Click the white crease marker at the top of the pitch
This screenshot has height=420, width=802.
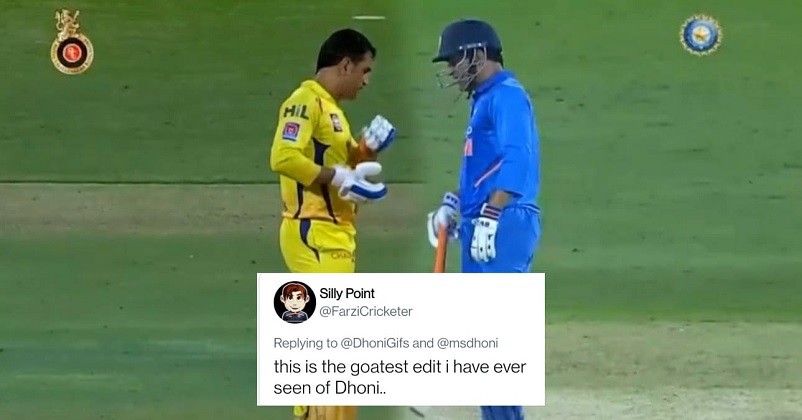368,18
